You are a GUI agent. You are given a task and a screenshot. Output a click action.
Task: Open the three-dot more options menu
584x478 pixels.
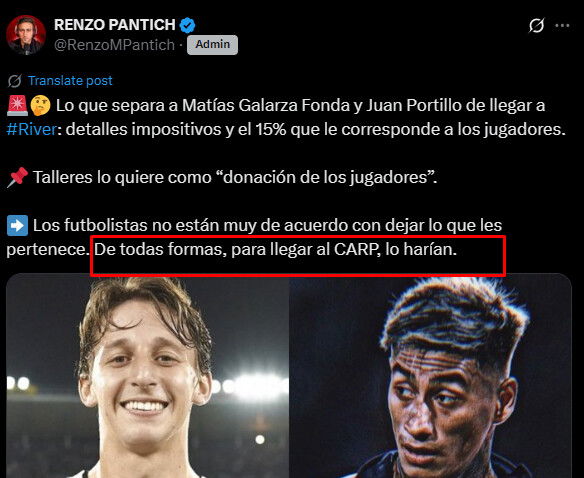coord(562,25)
